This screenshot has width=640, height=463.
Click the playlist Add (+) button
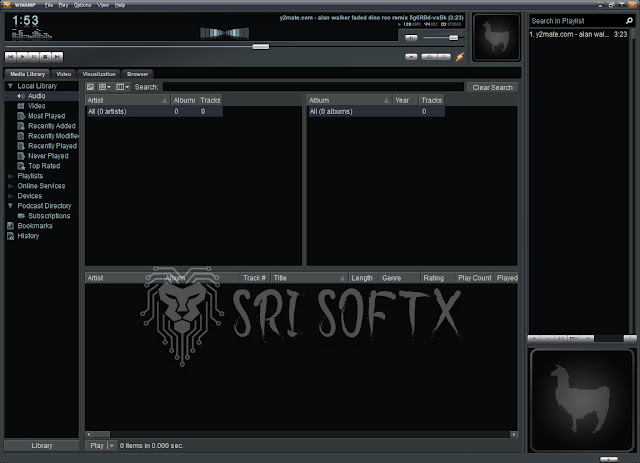click(534, 338)
